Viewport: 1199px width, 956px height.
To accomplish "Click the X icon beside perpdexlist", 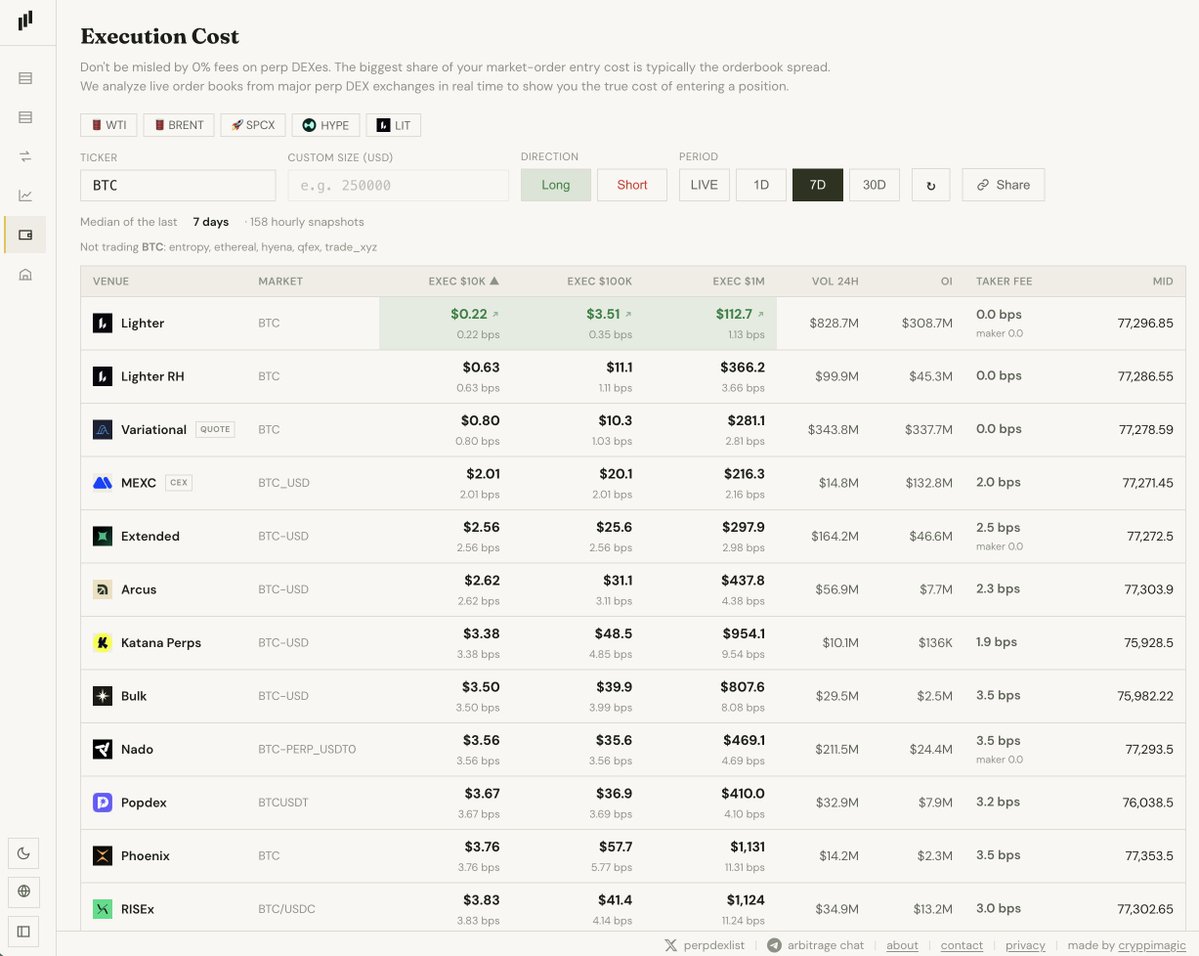I will (671, 945).
